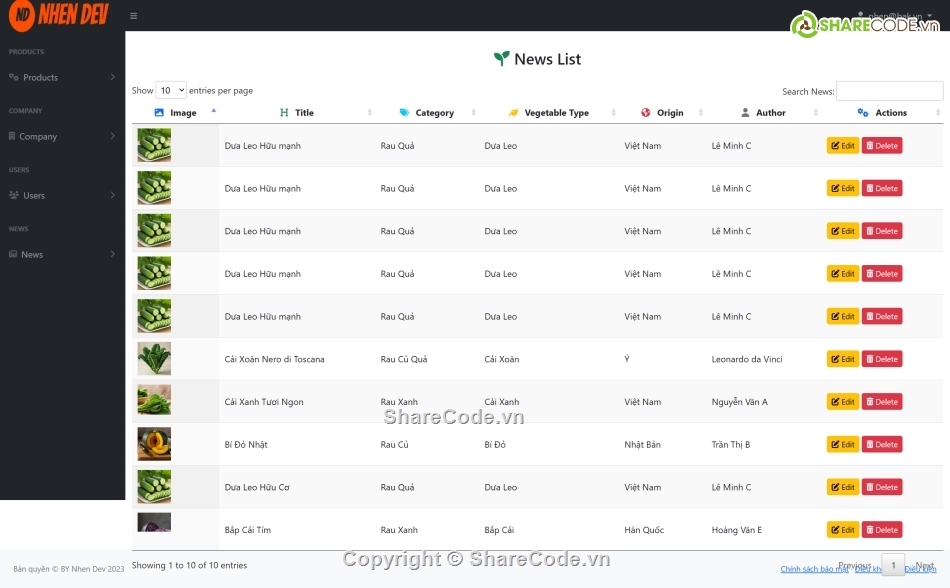Expand the News chevron arrow

coord(113,254)
